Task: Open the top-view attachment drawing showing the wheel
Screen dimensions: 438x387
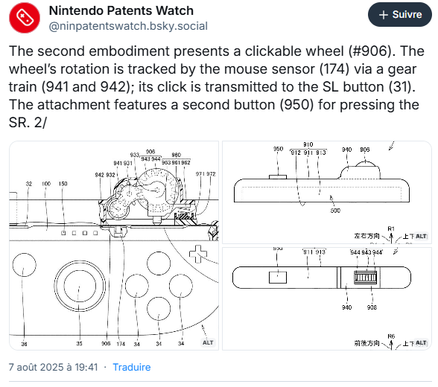Action: point(327,299)
